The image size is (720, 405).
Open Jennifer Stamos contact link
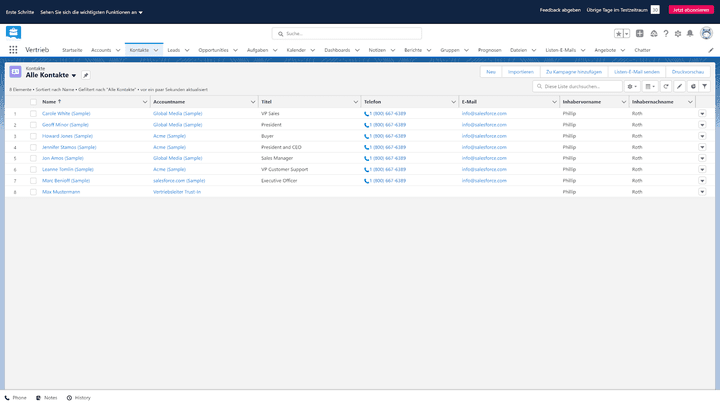point(69,147)
